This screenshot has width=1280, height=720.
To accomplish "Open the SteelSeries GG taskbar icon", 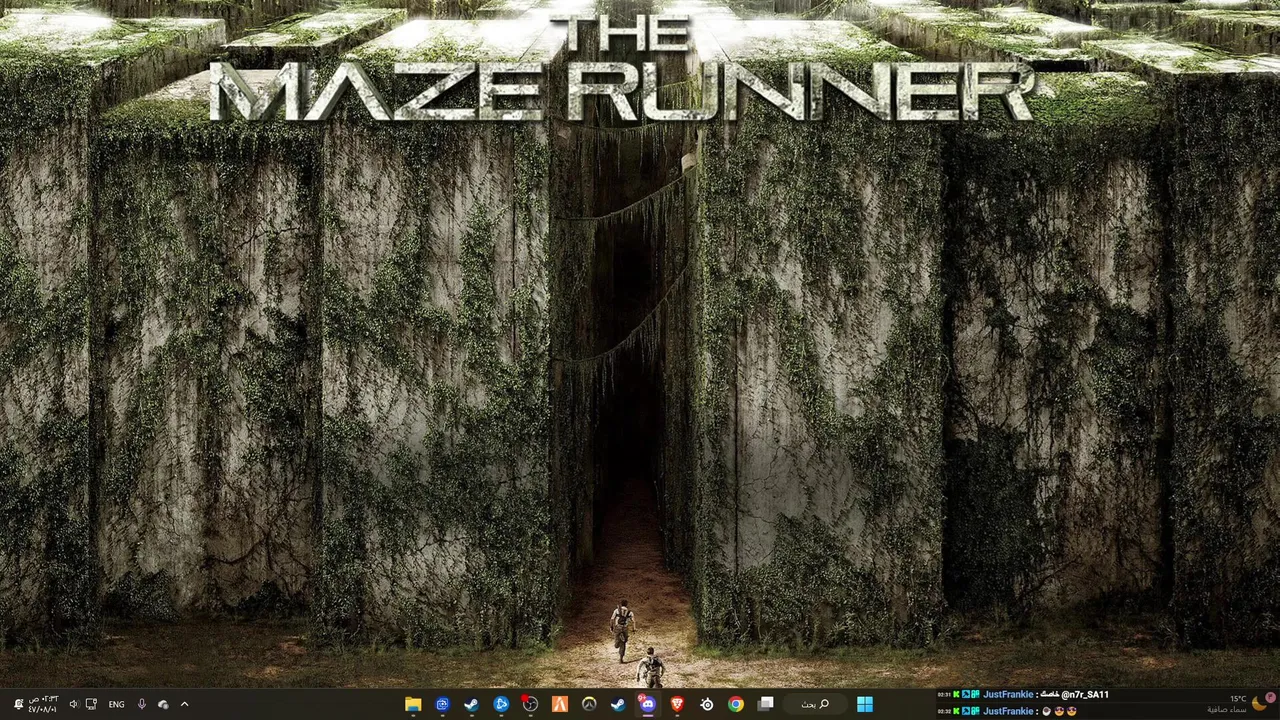I will [706, 704].
